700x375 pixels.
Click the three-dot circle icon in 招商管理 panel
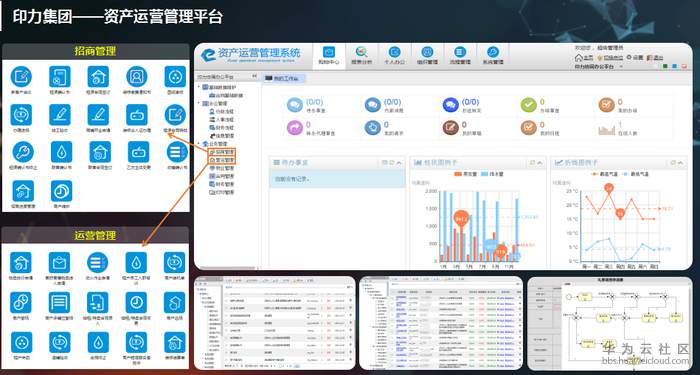pos(175,76)
